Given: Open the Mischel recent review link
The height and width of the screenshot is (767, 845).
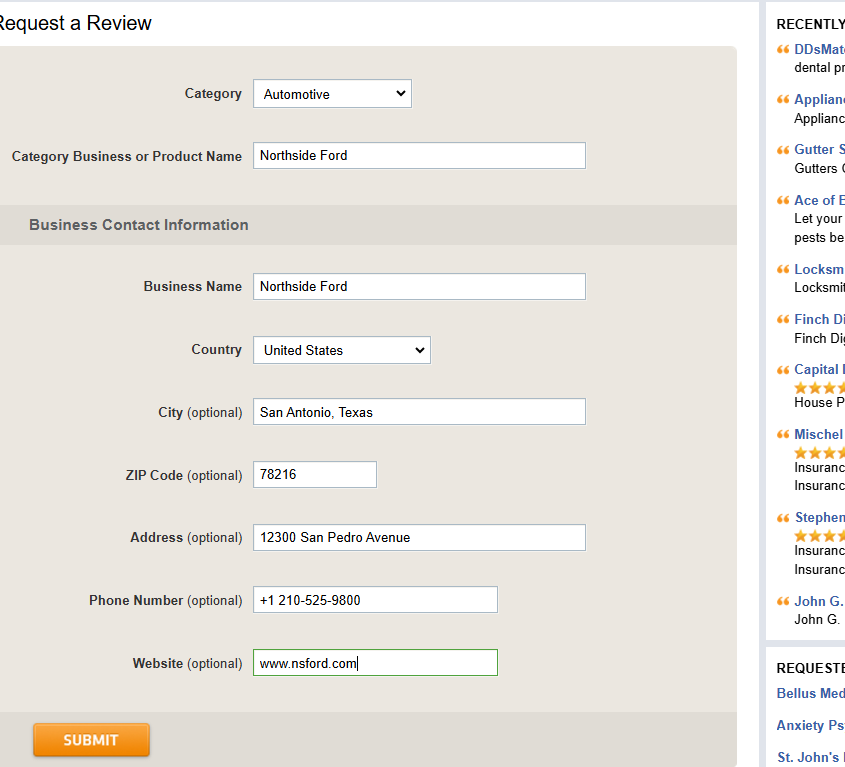Looking at the screenshot, I should point(819,434).
